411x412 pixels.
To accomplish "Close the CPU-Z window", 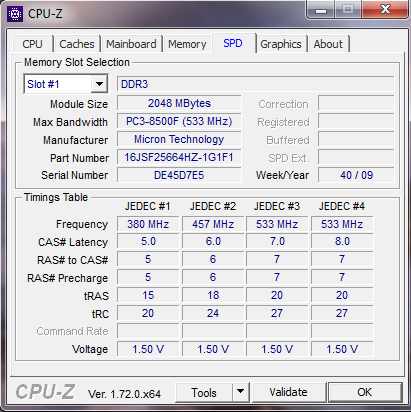I will pos(385,10).
